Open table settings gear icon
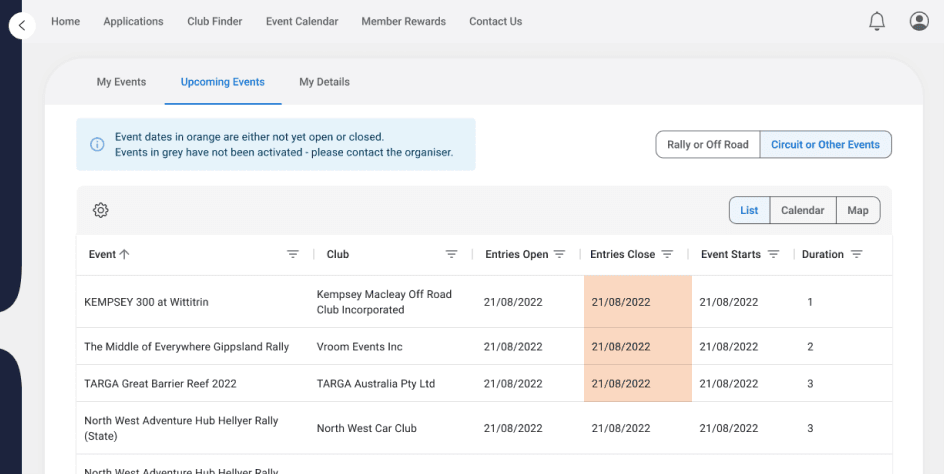The height and width of the screenshot is (474, 944). pos(101,210)
